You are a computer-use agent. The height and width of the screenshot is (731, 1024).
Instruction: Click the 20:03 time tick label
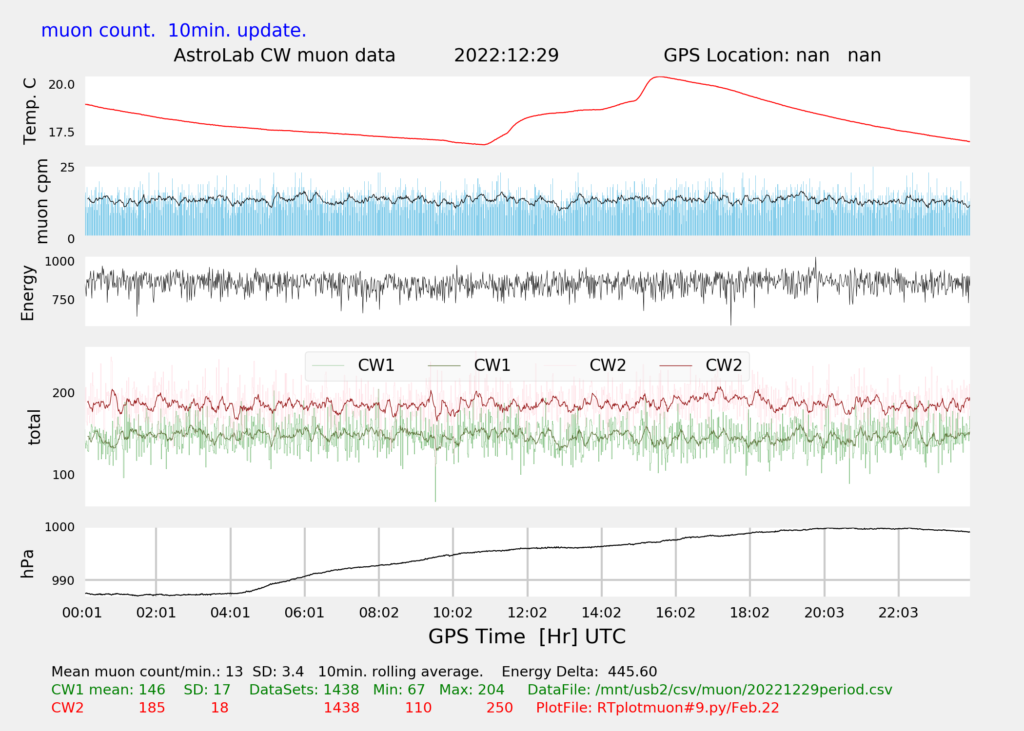click(x=824, y=612)
